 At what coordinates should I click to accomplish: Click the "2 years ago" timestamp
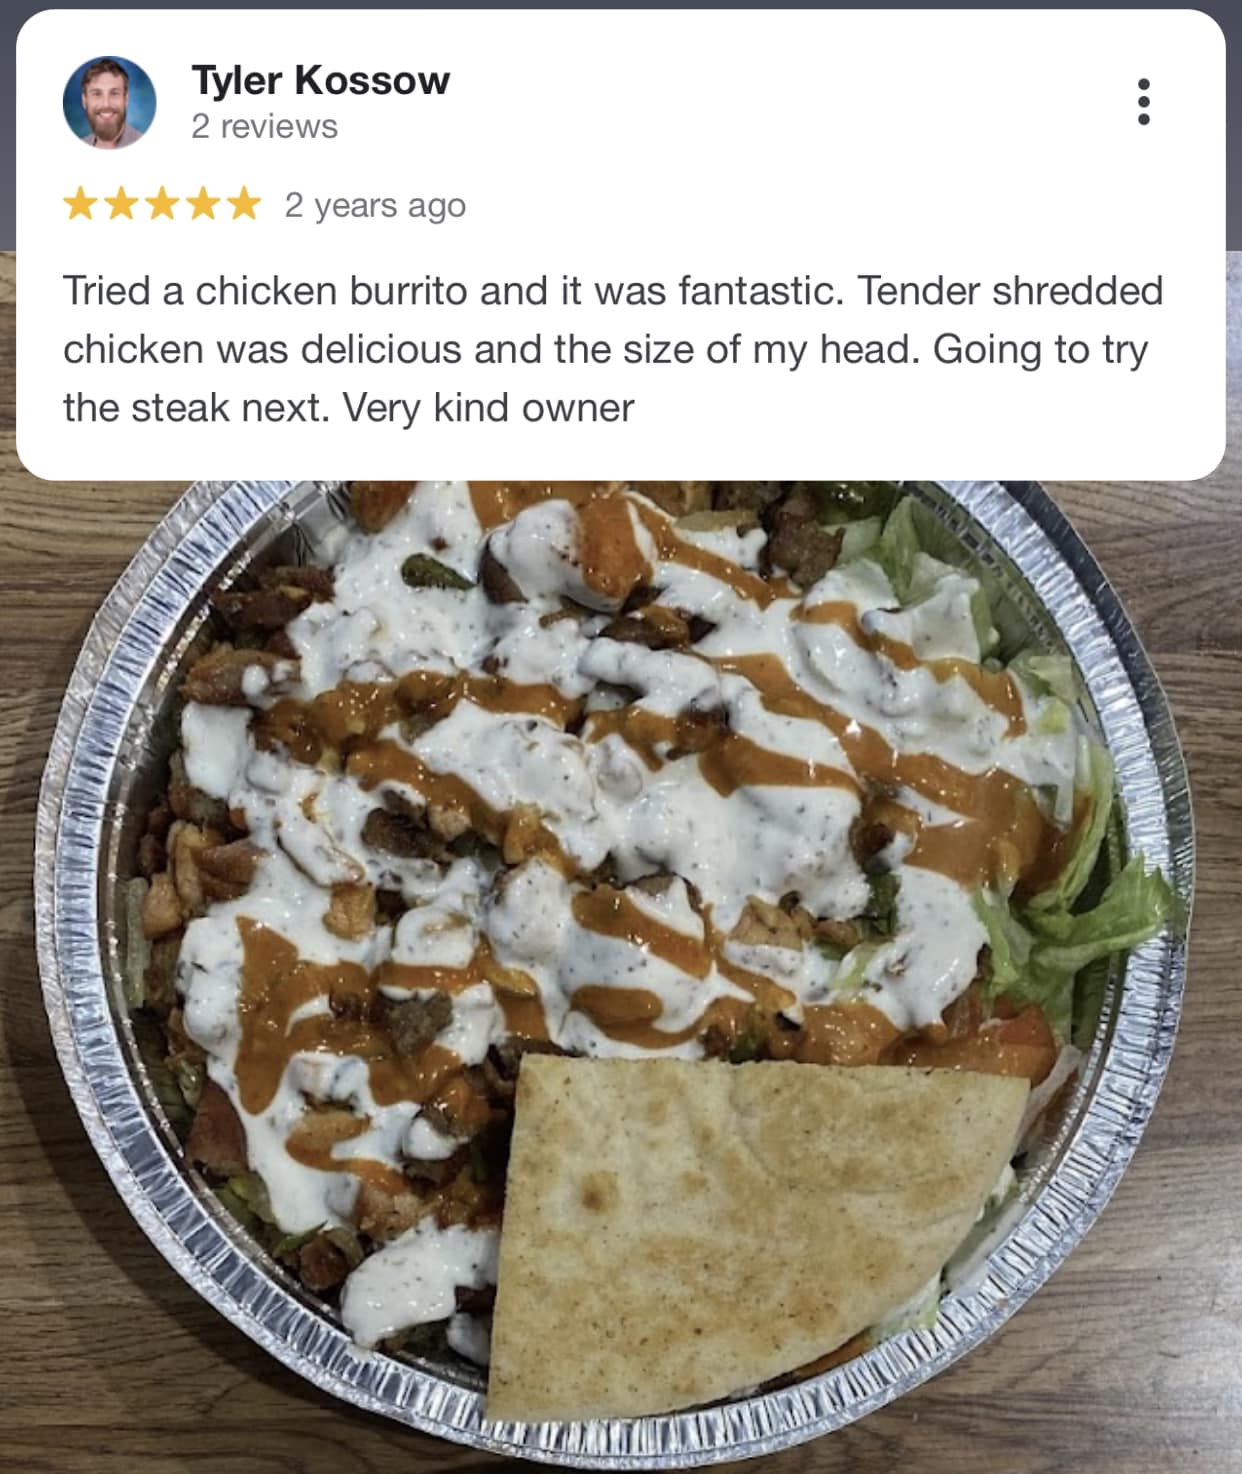click(375, 205)
